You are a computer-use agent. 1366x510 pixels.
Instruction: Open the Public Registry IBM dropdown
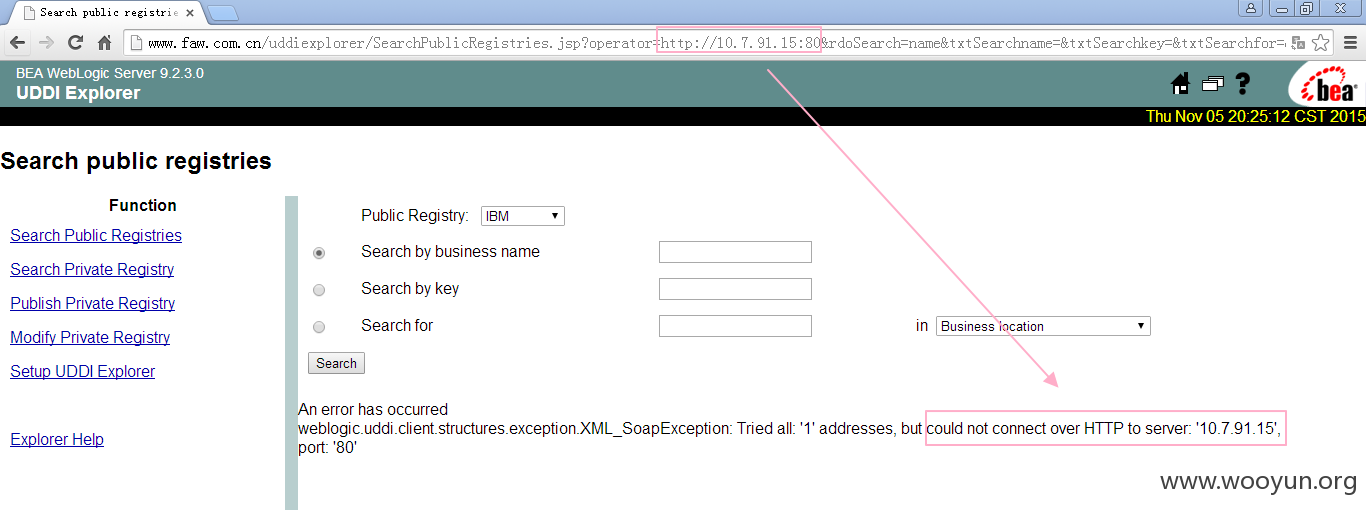pyautogui.click(x=523, y=216)
